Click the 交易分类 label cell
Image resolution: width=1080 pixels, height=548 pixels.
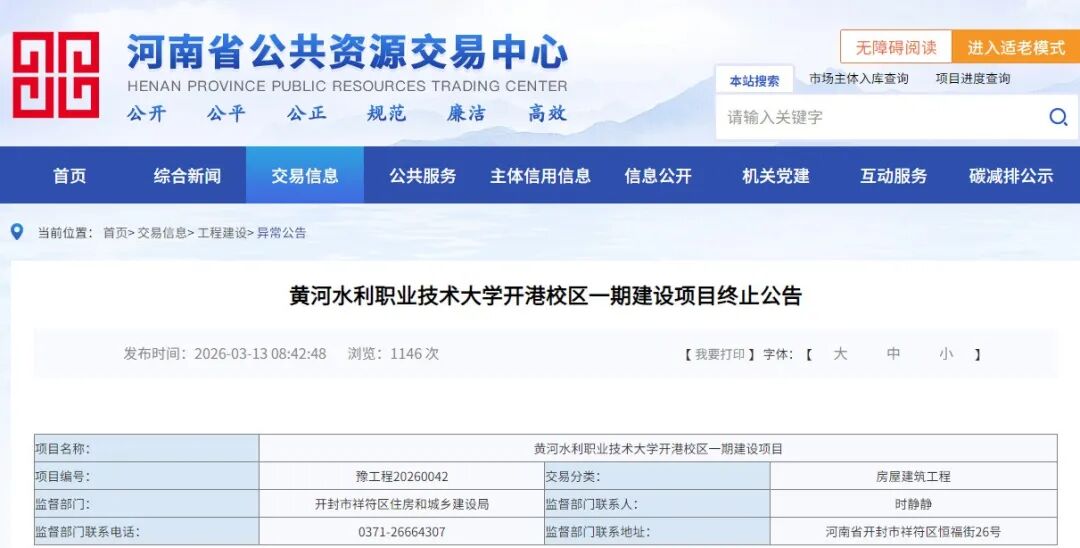(657, 476)
